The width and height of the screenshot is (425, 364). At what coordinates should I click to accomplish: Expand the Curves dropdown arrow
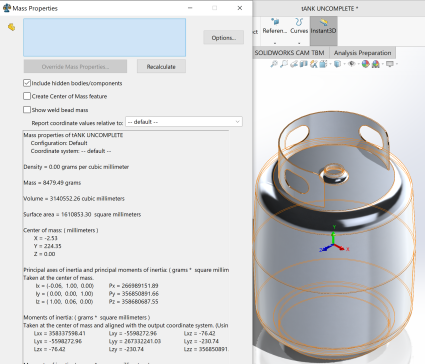[299, 43]
